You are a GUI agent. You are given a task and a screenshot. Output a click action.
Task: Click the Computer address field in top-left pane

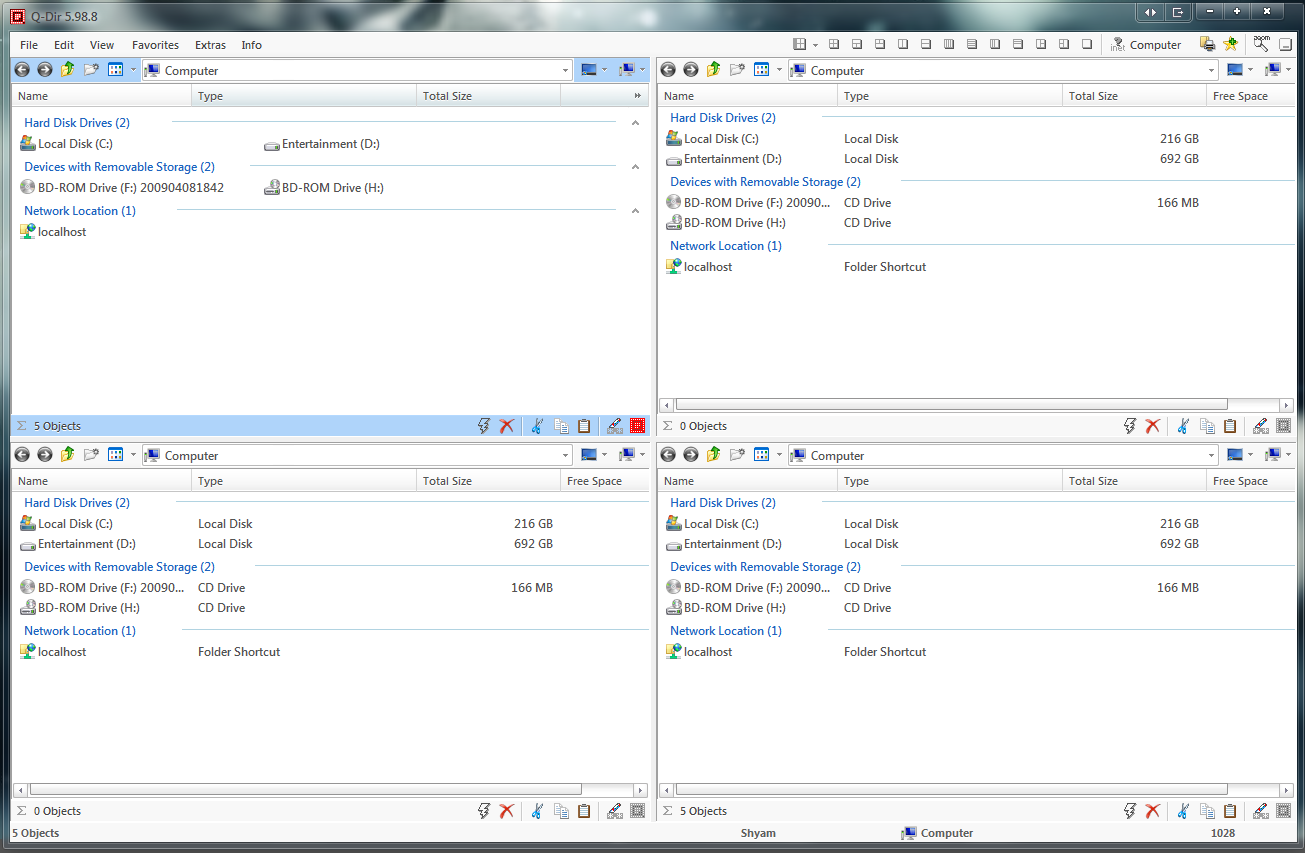coord(357,70)
